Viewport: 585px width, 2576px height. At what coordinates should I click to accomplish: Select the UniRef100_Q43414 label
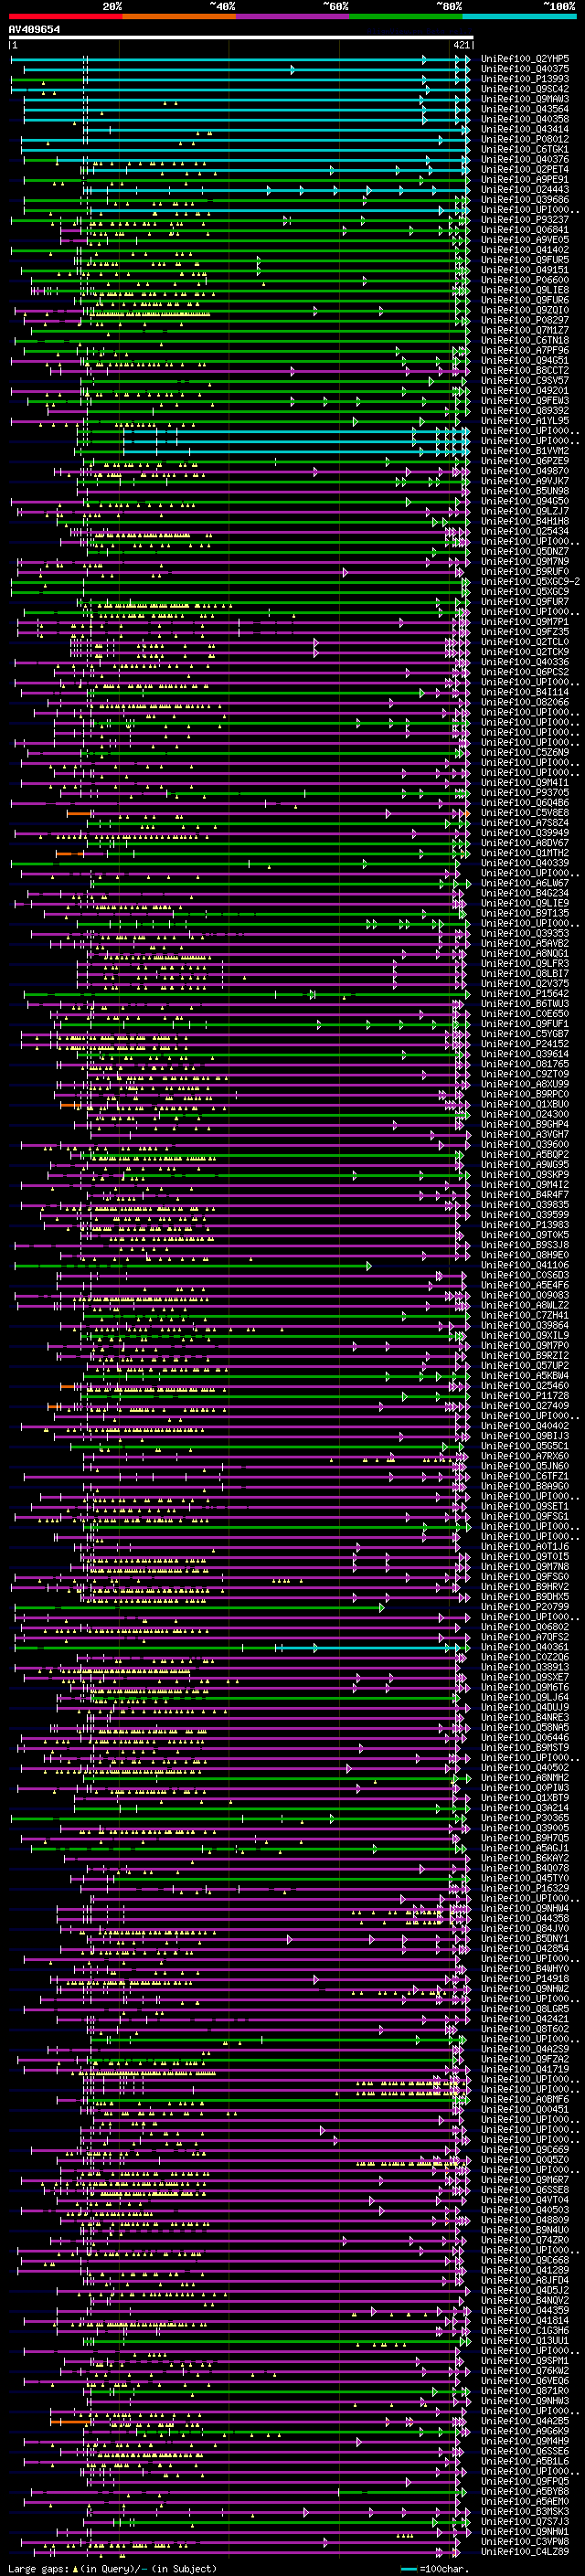tap(524, 129)
